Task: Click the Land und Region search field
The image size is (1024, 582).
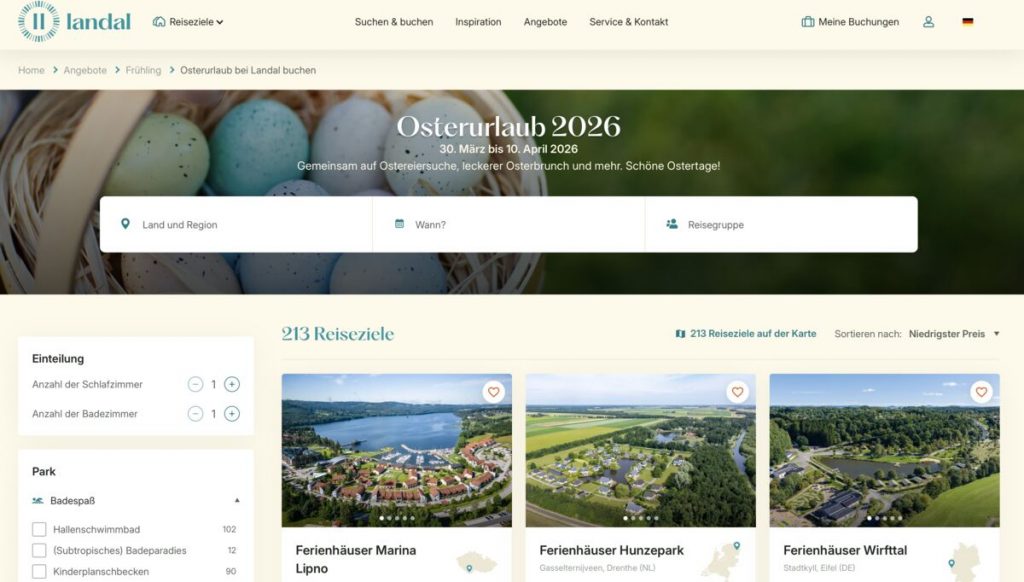Action: tap(236, 224)
